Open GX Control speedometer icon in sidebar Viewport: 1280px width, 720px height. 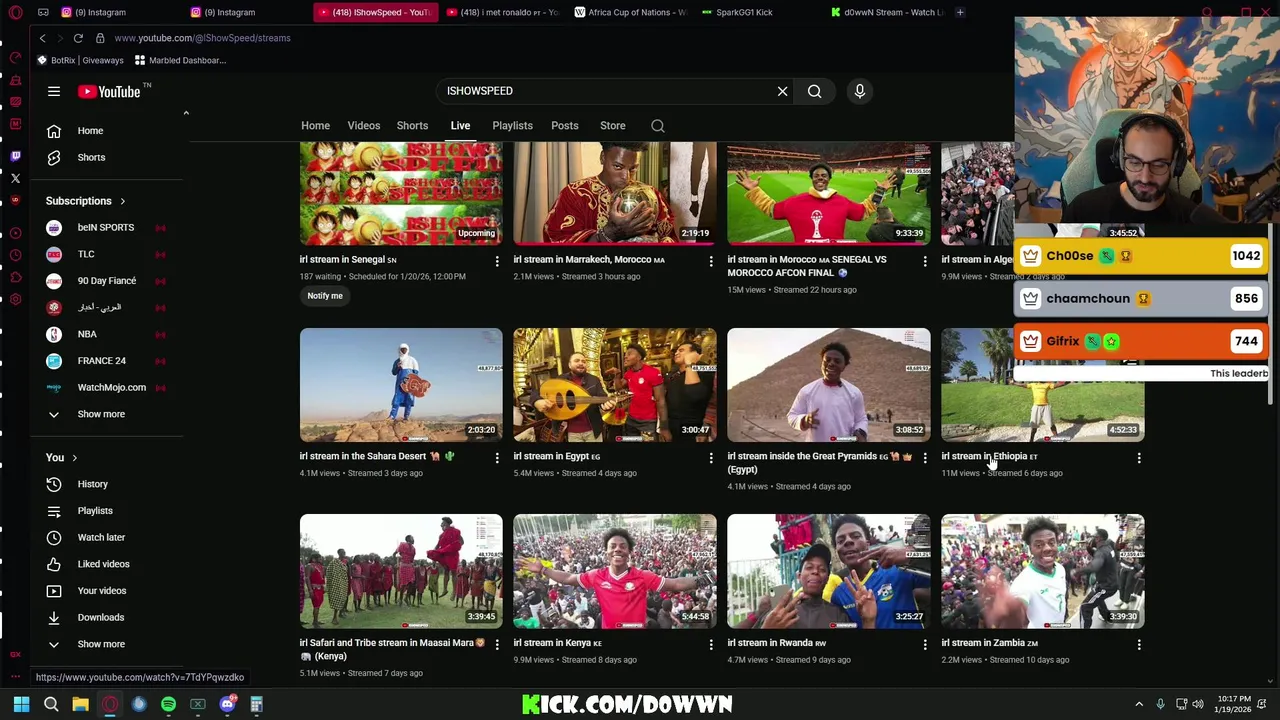[15, 58]
